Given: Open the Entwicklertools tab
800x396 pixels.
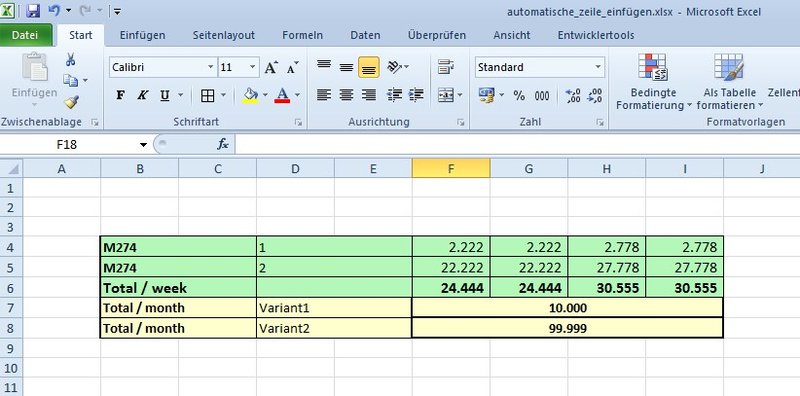Looking at the screenshot, I should (x=596, y=35).
